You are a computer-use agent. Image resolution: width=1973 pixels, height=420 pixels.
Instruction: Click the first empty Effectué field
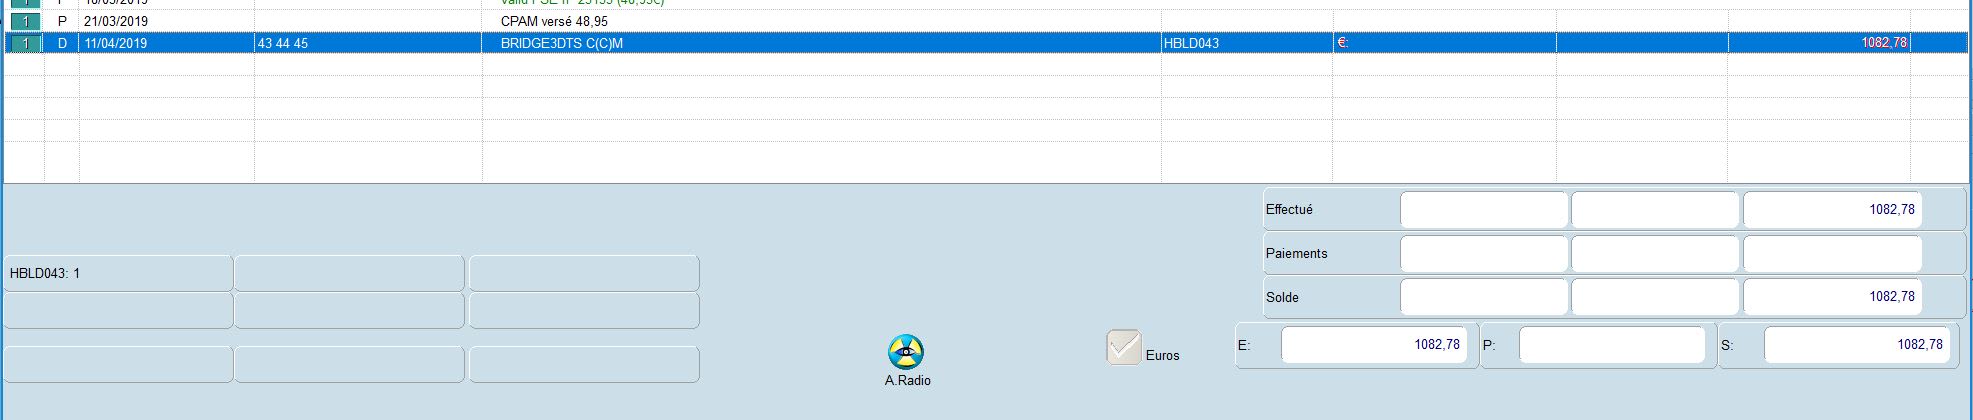tap(1483, 210)
